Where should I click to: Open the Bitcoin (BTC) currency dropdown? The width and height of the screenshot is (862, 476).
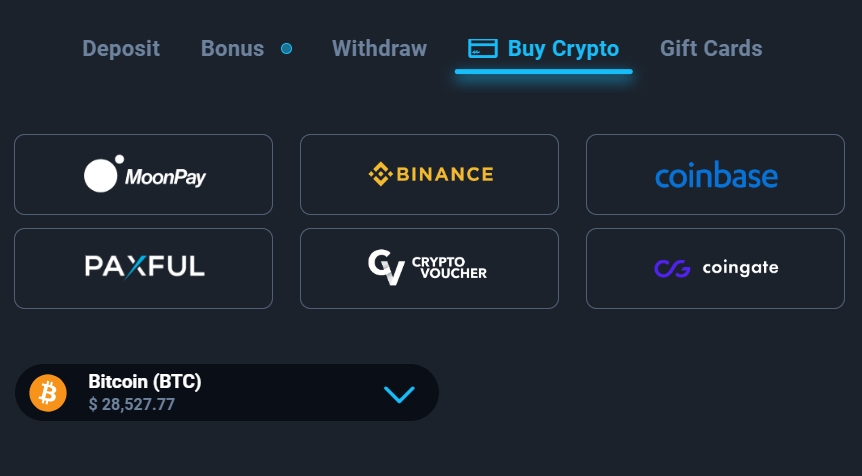(227, 392)
